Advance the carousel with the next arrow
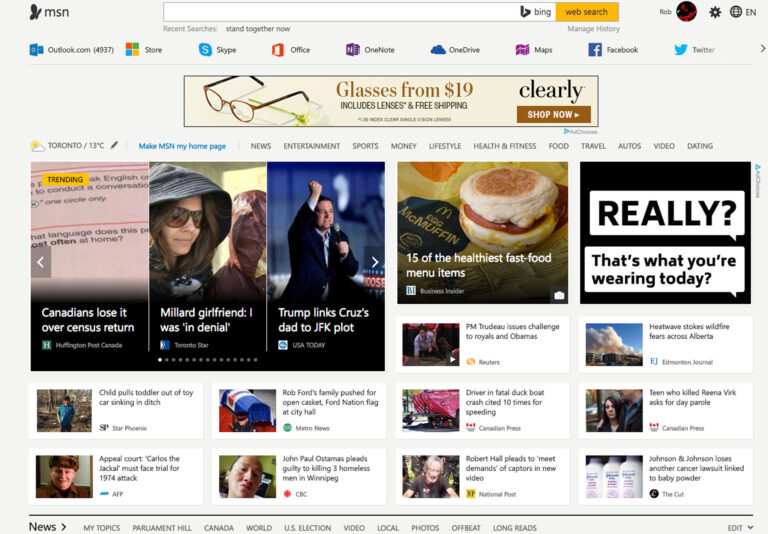This screenshot has width=768, height=534. pyautogui.click(x=375, y=262)
